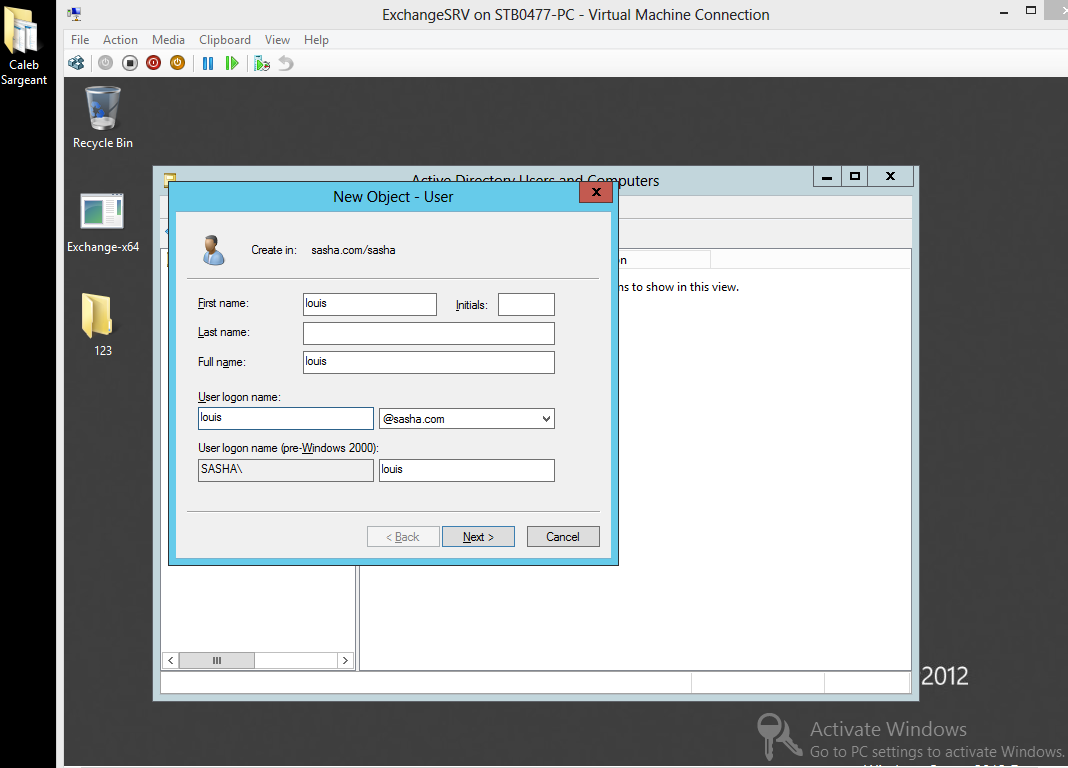Image resolution: width=1068 pixels, height=768 pixels.
Task: Open the Action menu
Action: point(120,39)
